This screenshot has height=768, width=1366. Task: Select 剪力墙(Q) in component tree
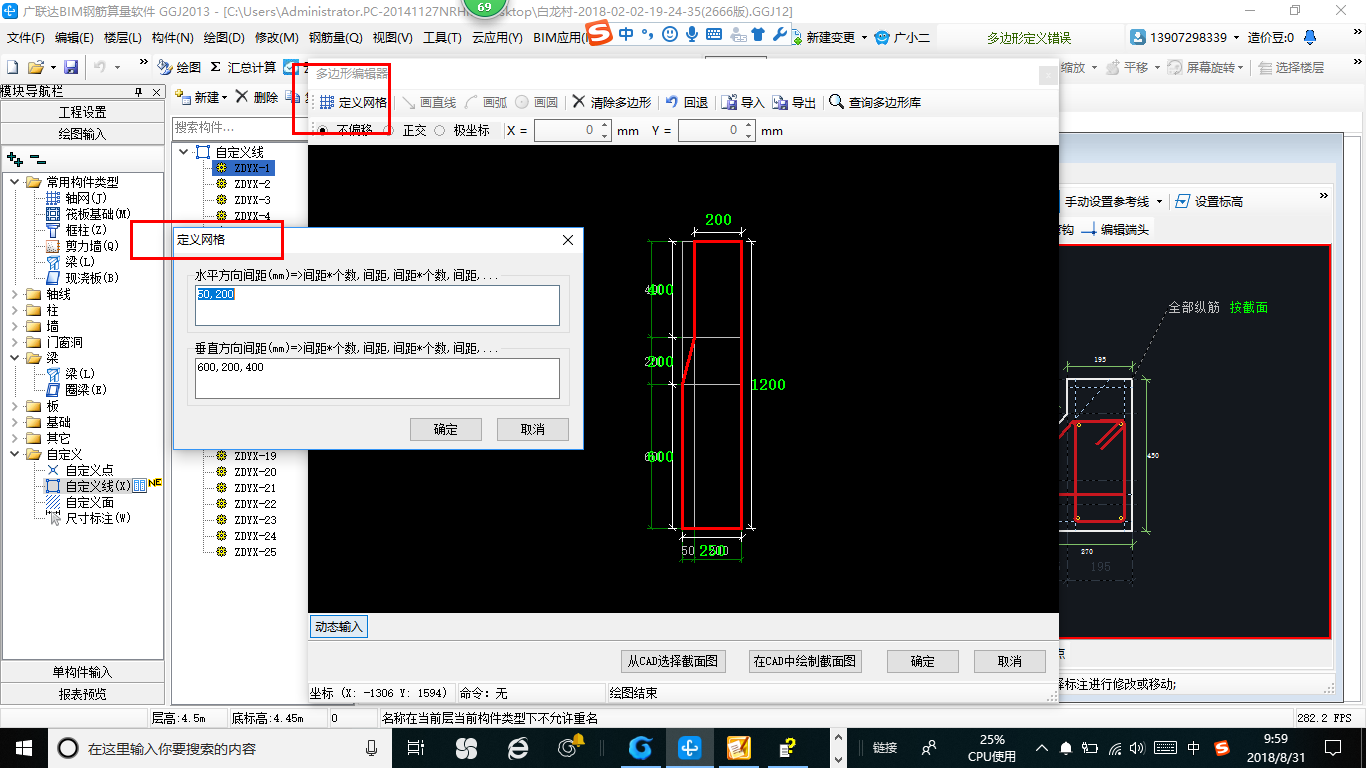(x=92, y=246)
